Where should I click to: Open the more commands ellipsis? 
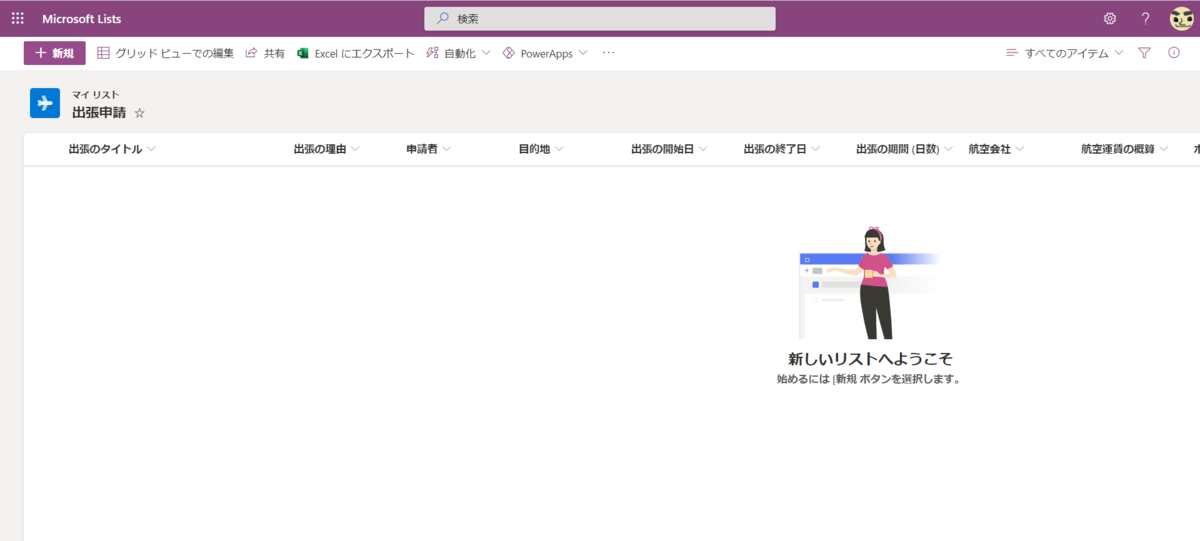click(x=608, y=53)
